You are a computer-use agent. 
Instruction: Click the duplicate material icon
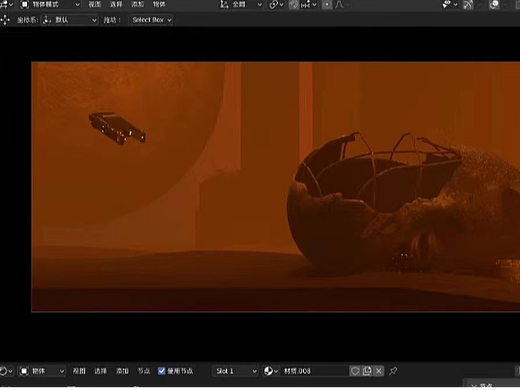click(x=367, y=371)
